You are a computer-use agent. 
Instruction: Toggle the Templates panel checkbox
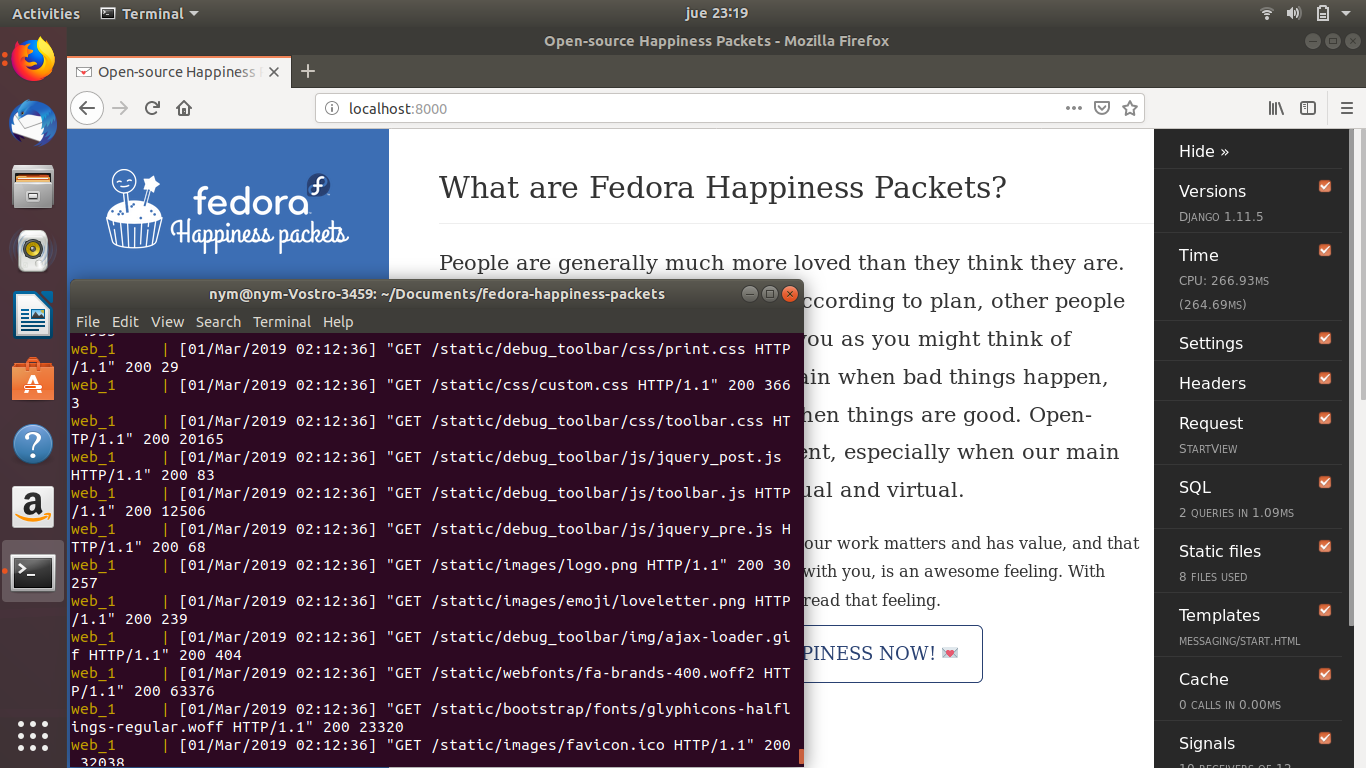point(1325,610)
